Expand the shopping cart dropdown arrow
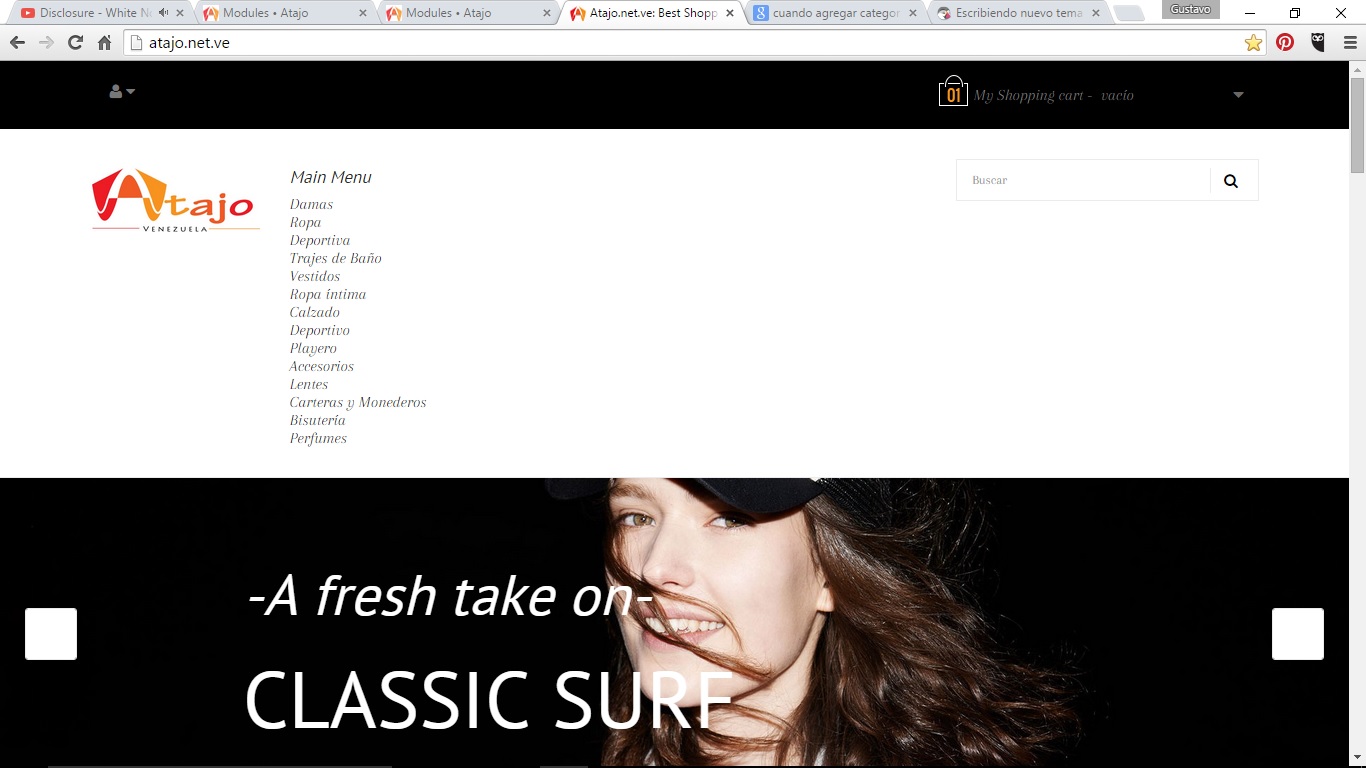 click(x=1238, y=95)
